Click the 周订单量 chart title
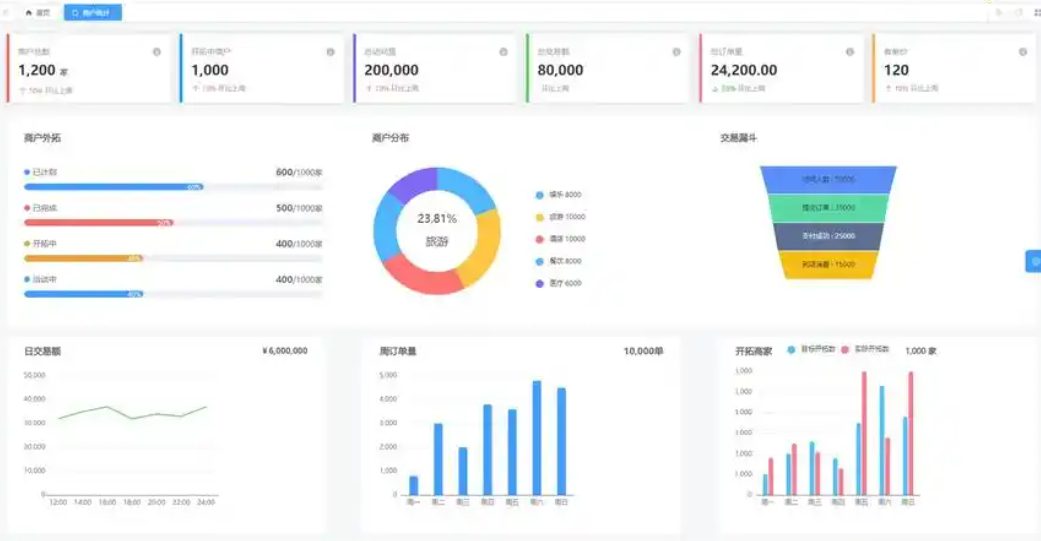1041x541 pixels. [398, 351]
